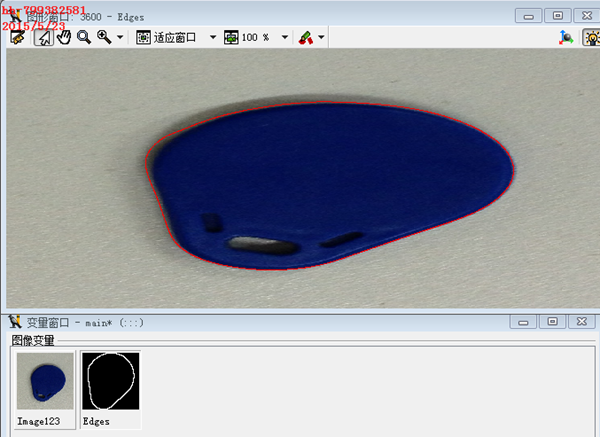This screenshot has width=600, height=437.
Task: Click the draw color paint icon
Action: click(x=306, y=38)
